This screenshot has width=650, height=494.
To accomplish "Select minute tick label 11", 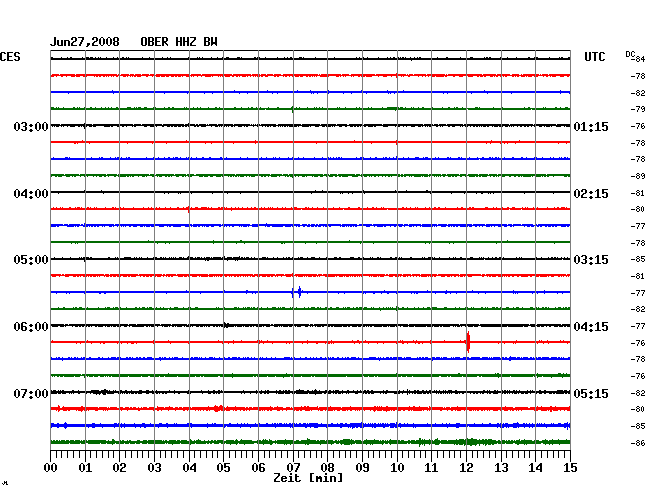I will pos(431,467).
